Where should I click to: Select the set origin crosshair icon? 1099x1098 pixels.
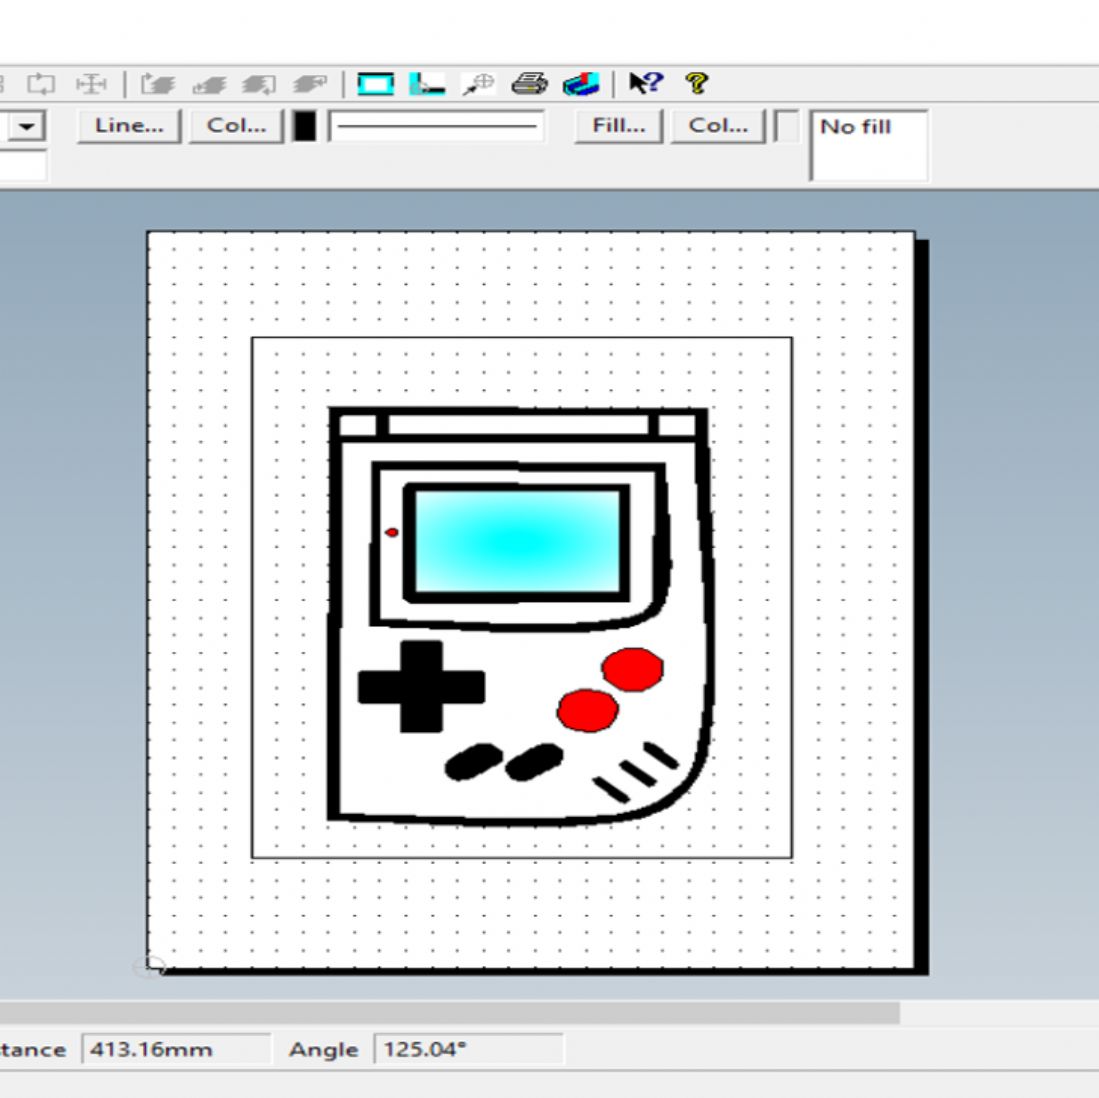pos(478,85)
